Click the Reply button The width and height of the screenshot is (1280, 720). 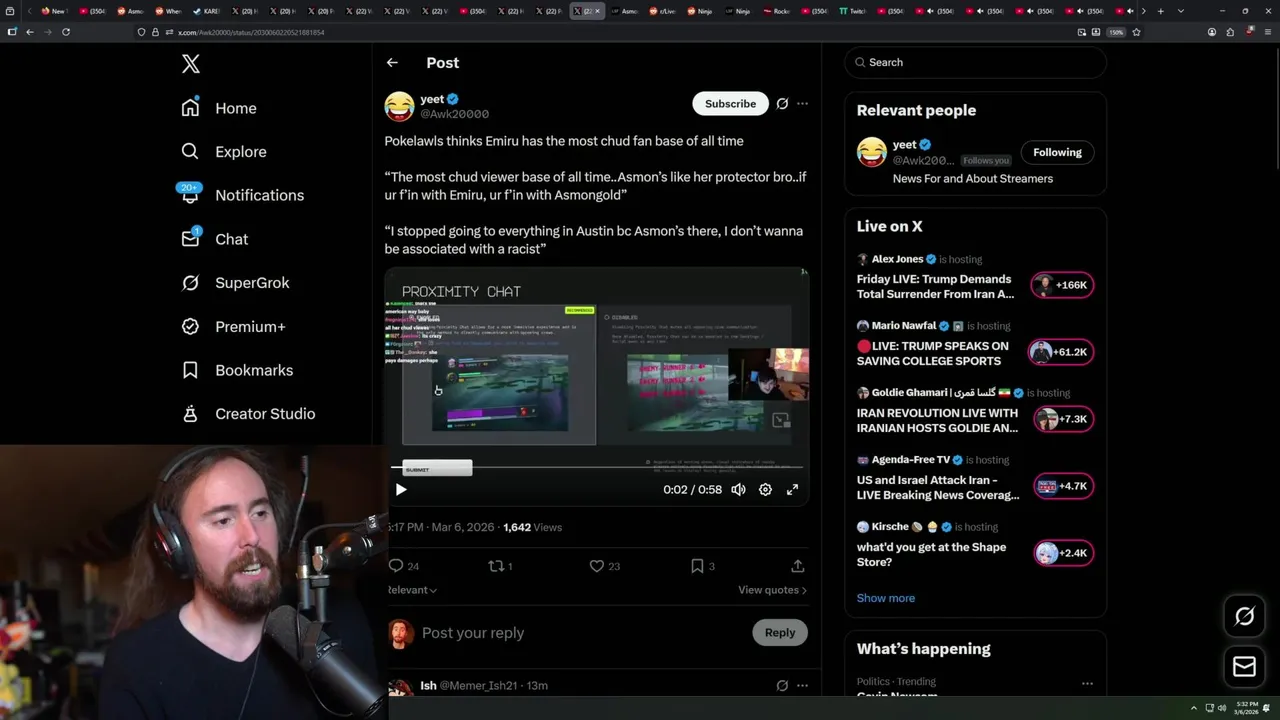pyautogui.click(x=780, y=633)
